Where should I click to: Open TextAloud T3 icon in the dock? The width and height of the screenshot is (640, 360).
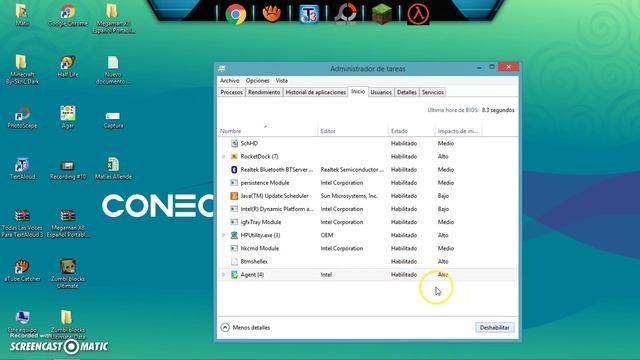pyautogui.click(x=309, y=14)
